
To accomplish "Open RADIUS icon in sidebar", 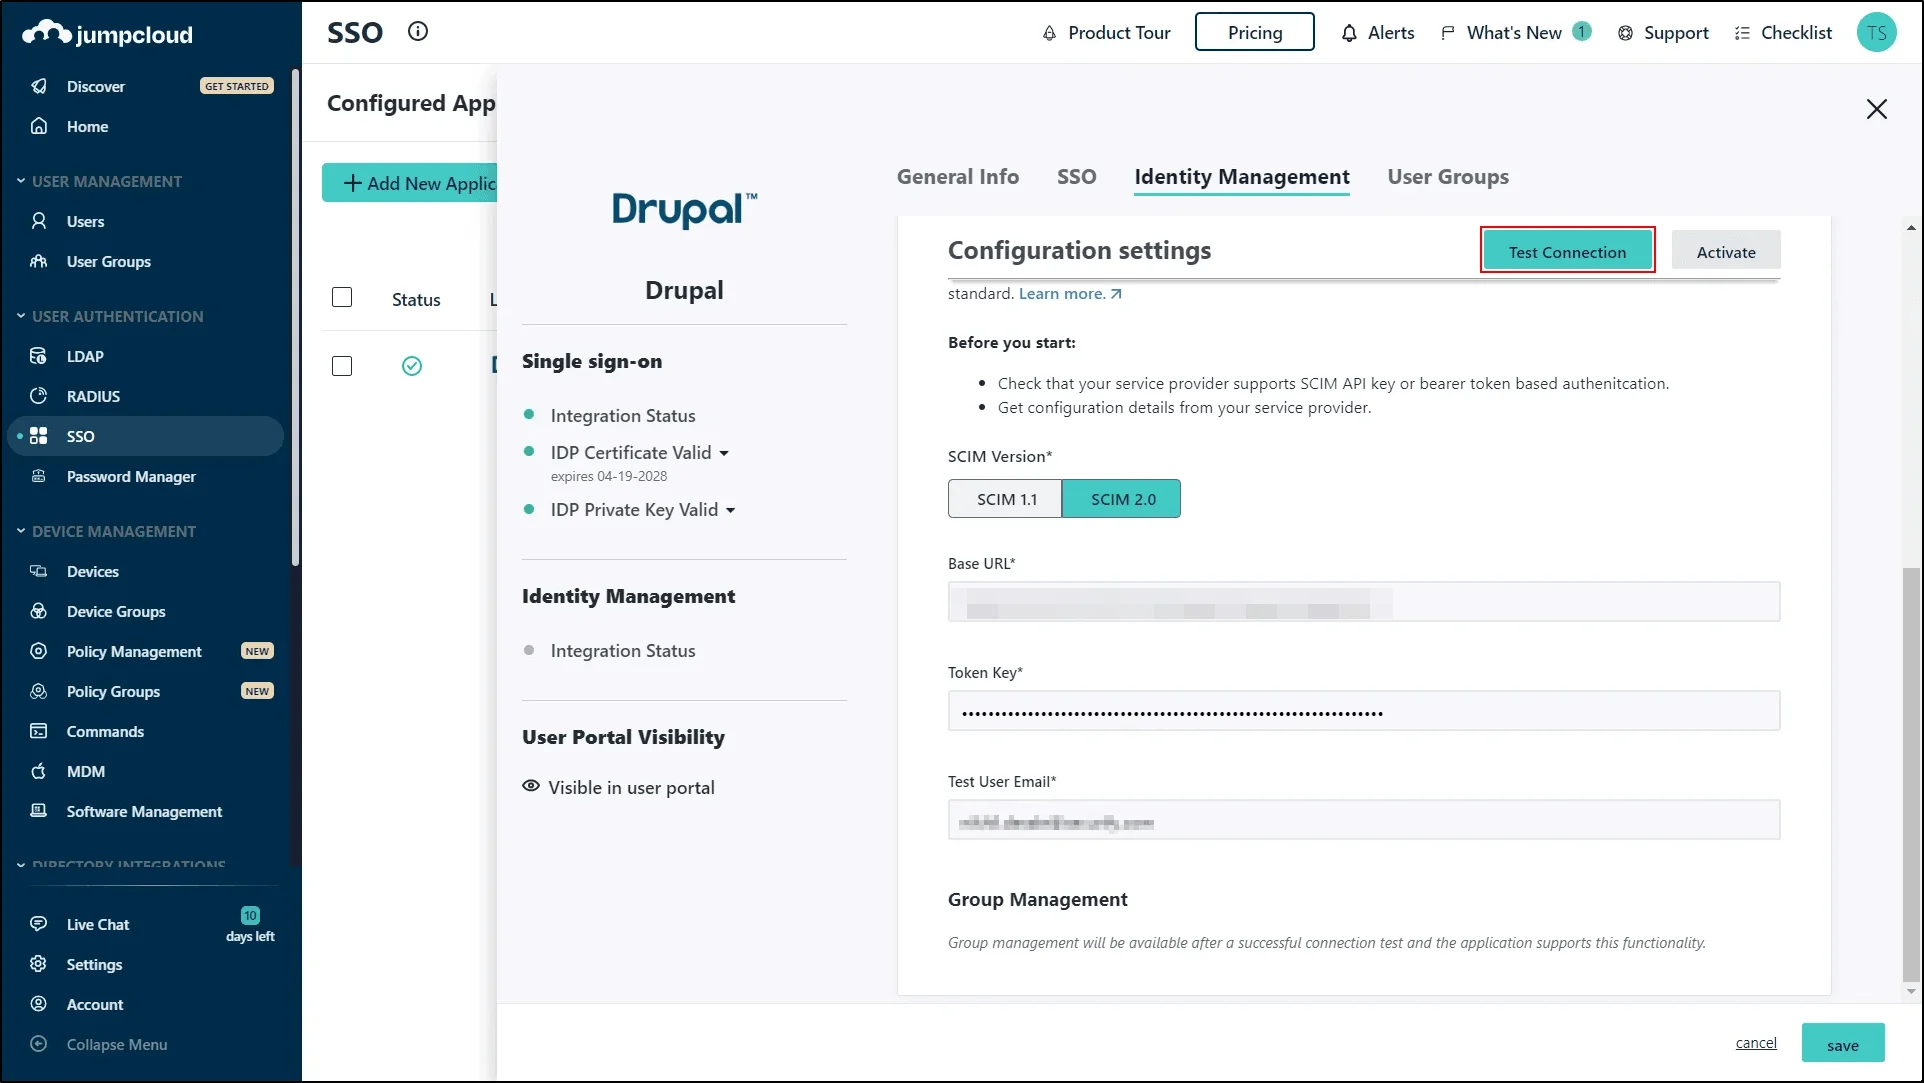I will (39, 396).
